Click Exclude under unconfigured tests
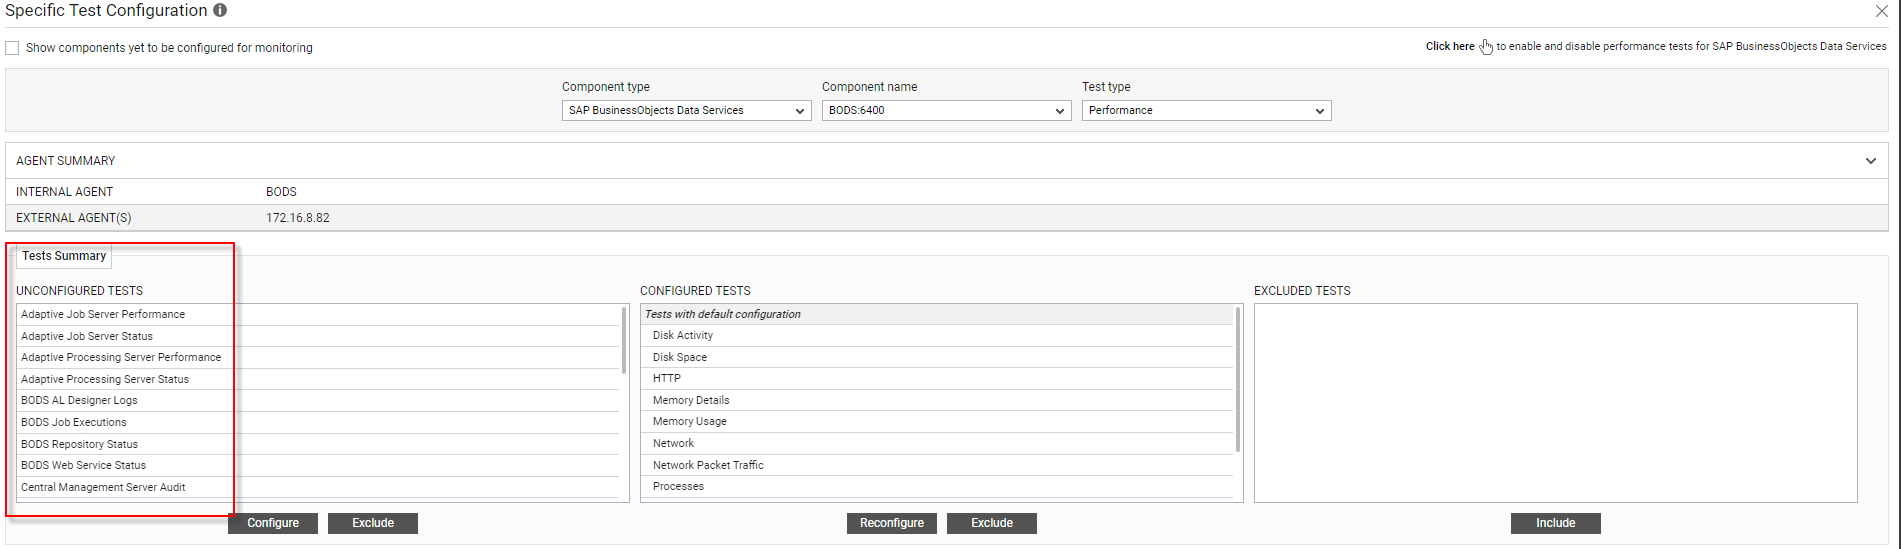Image resolution: width=1901 pixels, height=549 pixels. tap(373, 523)
